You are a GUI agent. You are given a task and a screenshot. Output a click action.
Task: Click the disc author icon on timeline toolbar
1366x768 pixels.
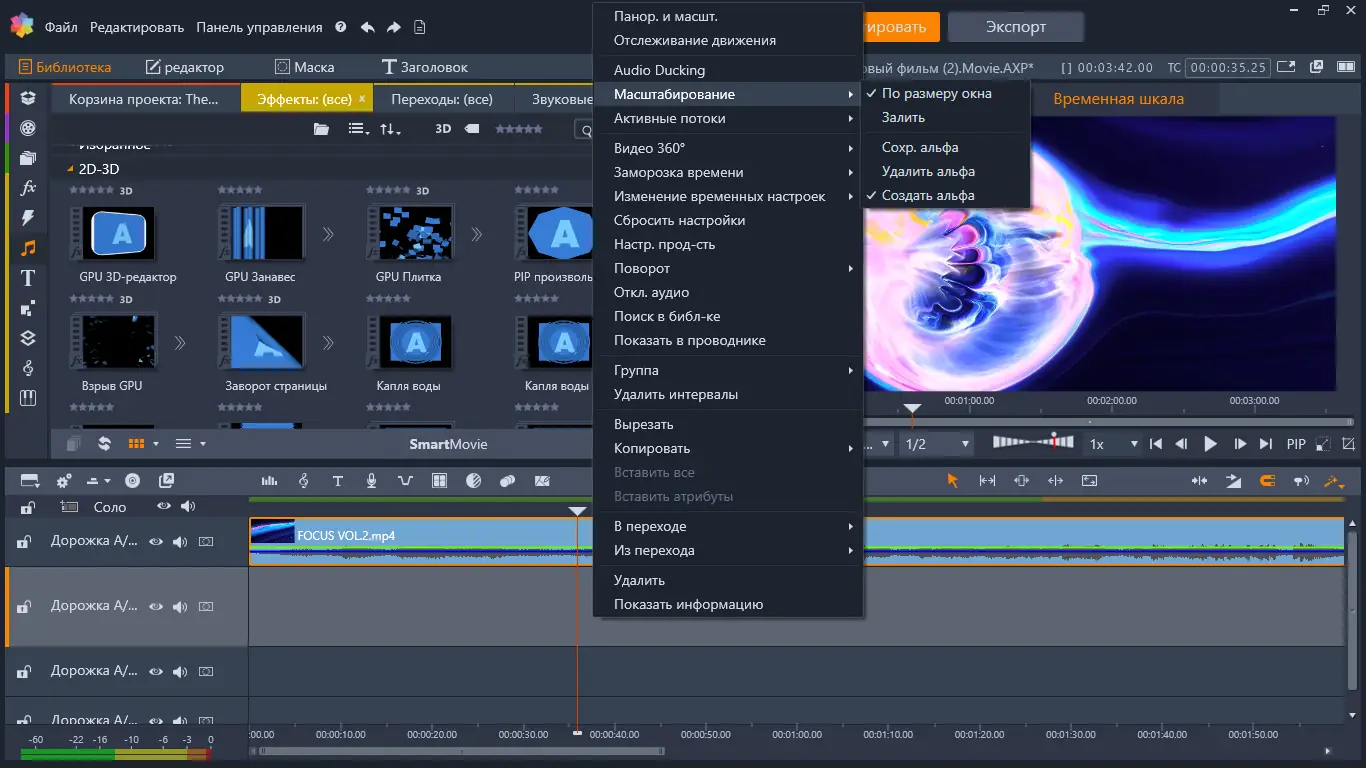[132, 481]
